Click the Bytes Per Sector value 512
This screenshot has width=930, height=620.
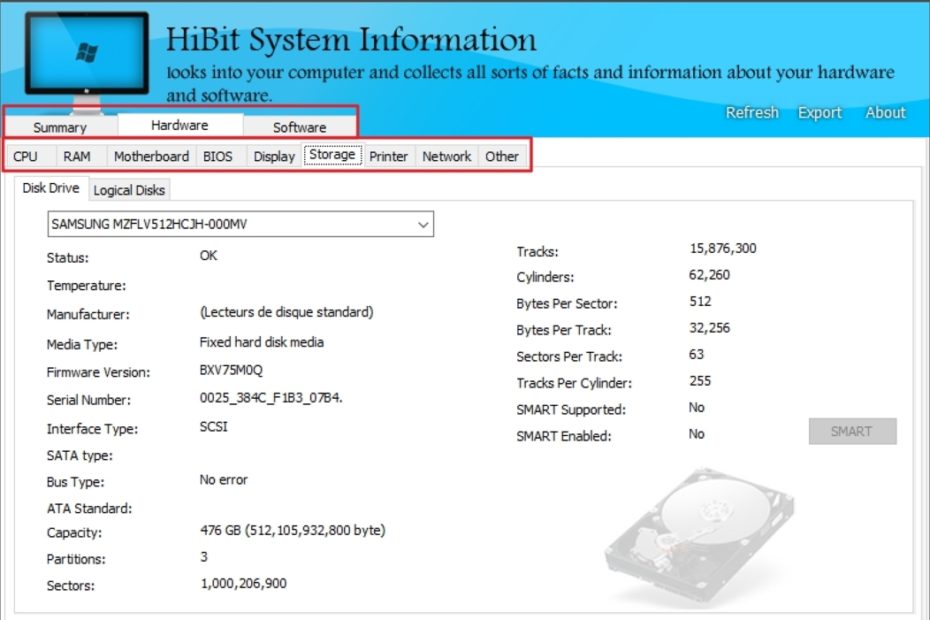tap(700, 301)
